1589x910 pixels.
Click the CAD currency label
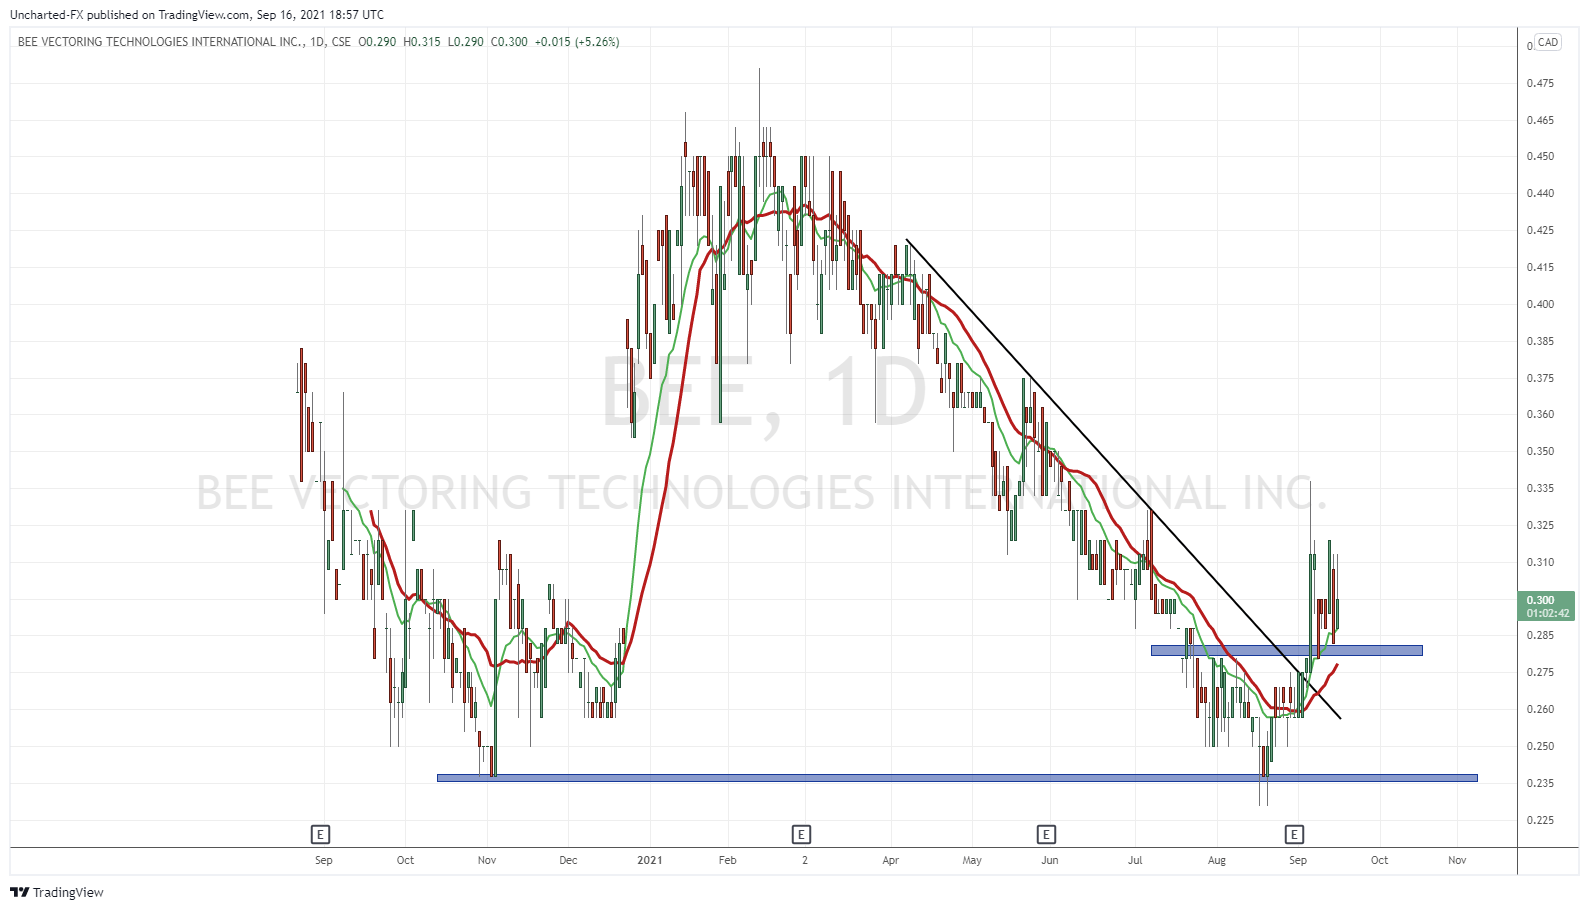1548,42
